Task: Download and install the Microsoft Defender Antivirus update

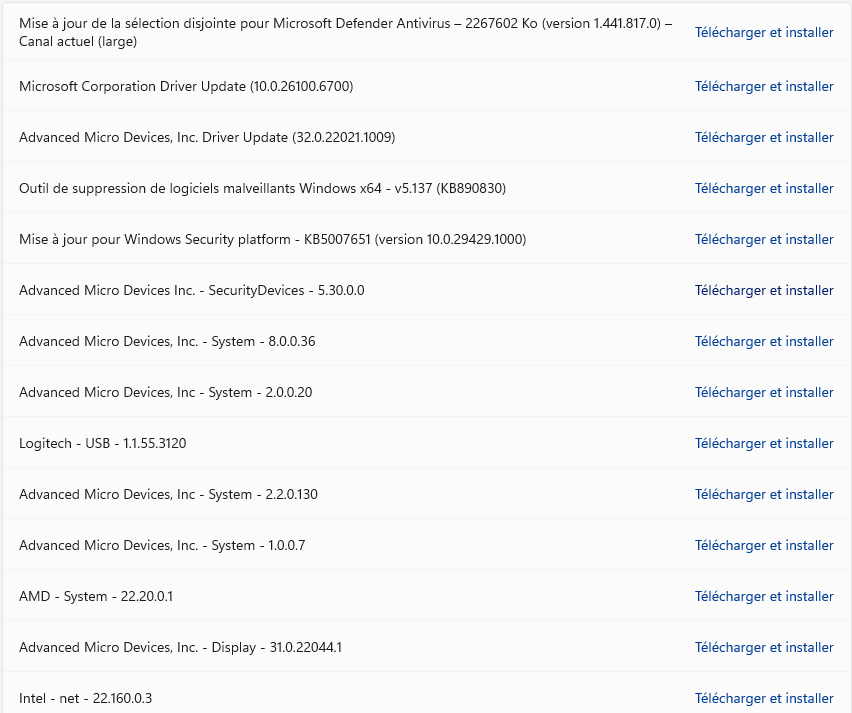Action: coord(764,32)
